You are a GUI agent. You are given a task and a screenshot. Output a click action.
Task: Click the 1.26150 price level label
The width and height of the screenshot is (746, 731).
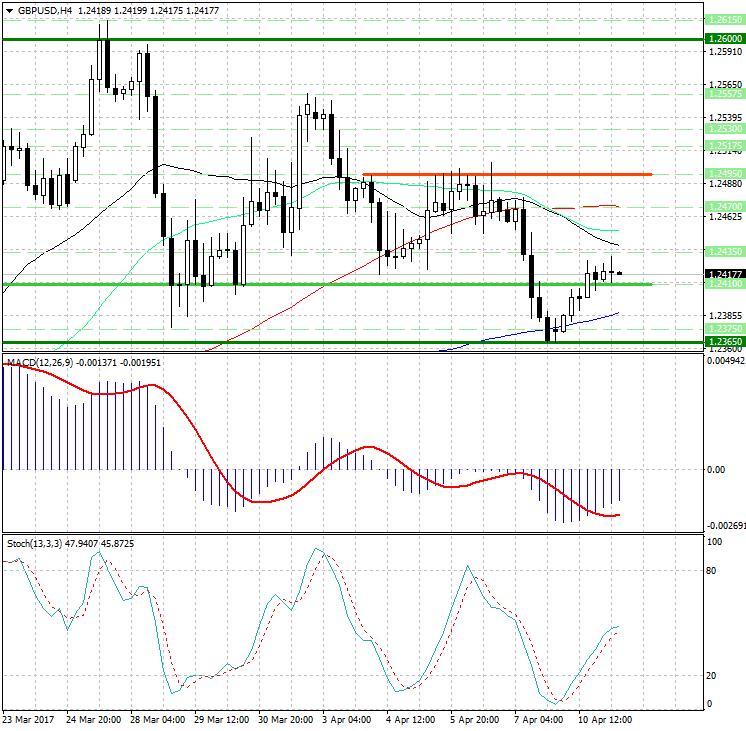pyautogui.click(x=724, y=20)
